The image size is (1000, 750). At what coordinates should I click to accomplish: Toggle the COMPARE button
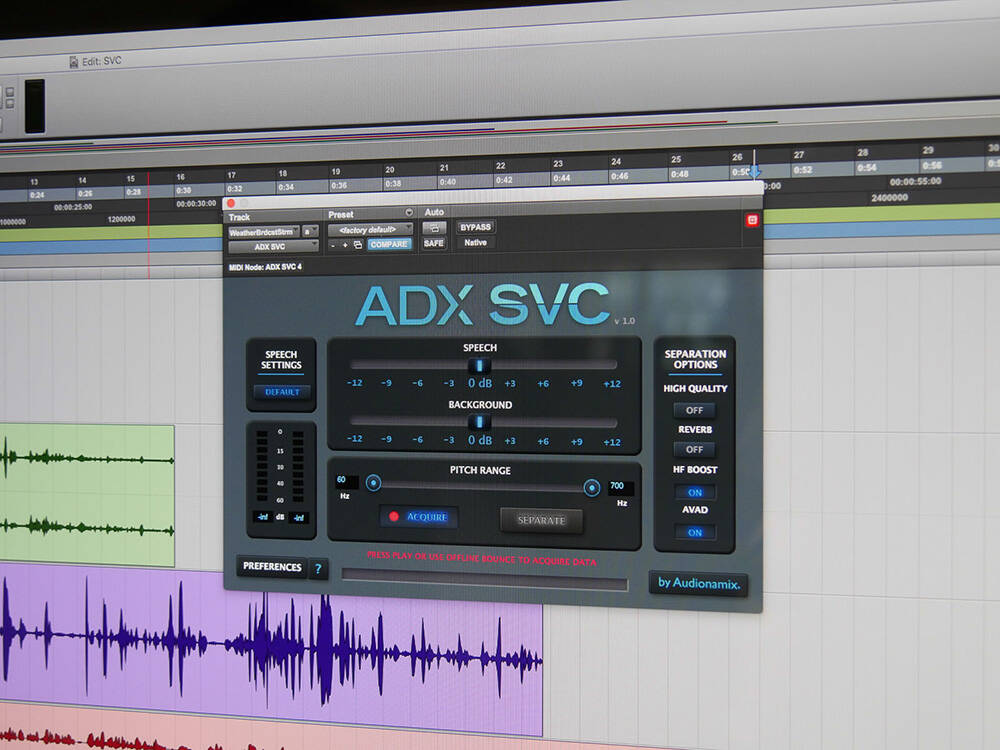[x=389, y=244]
